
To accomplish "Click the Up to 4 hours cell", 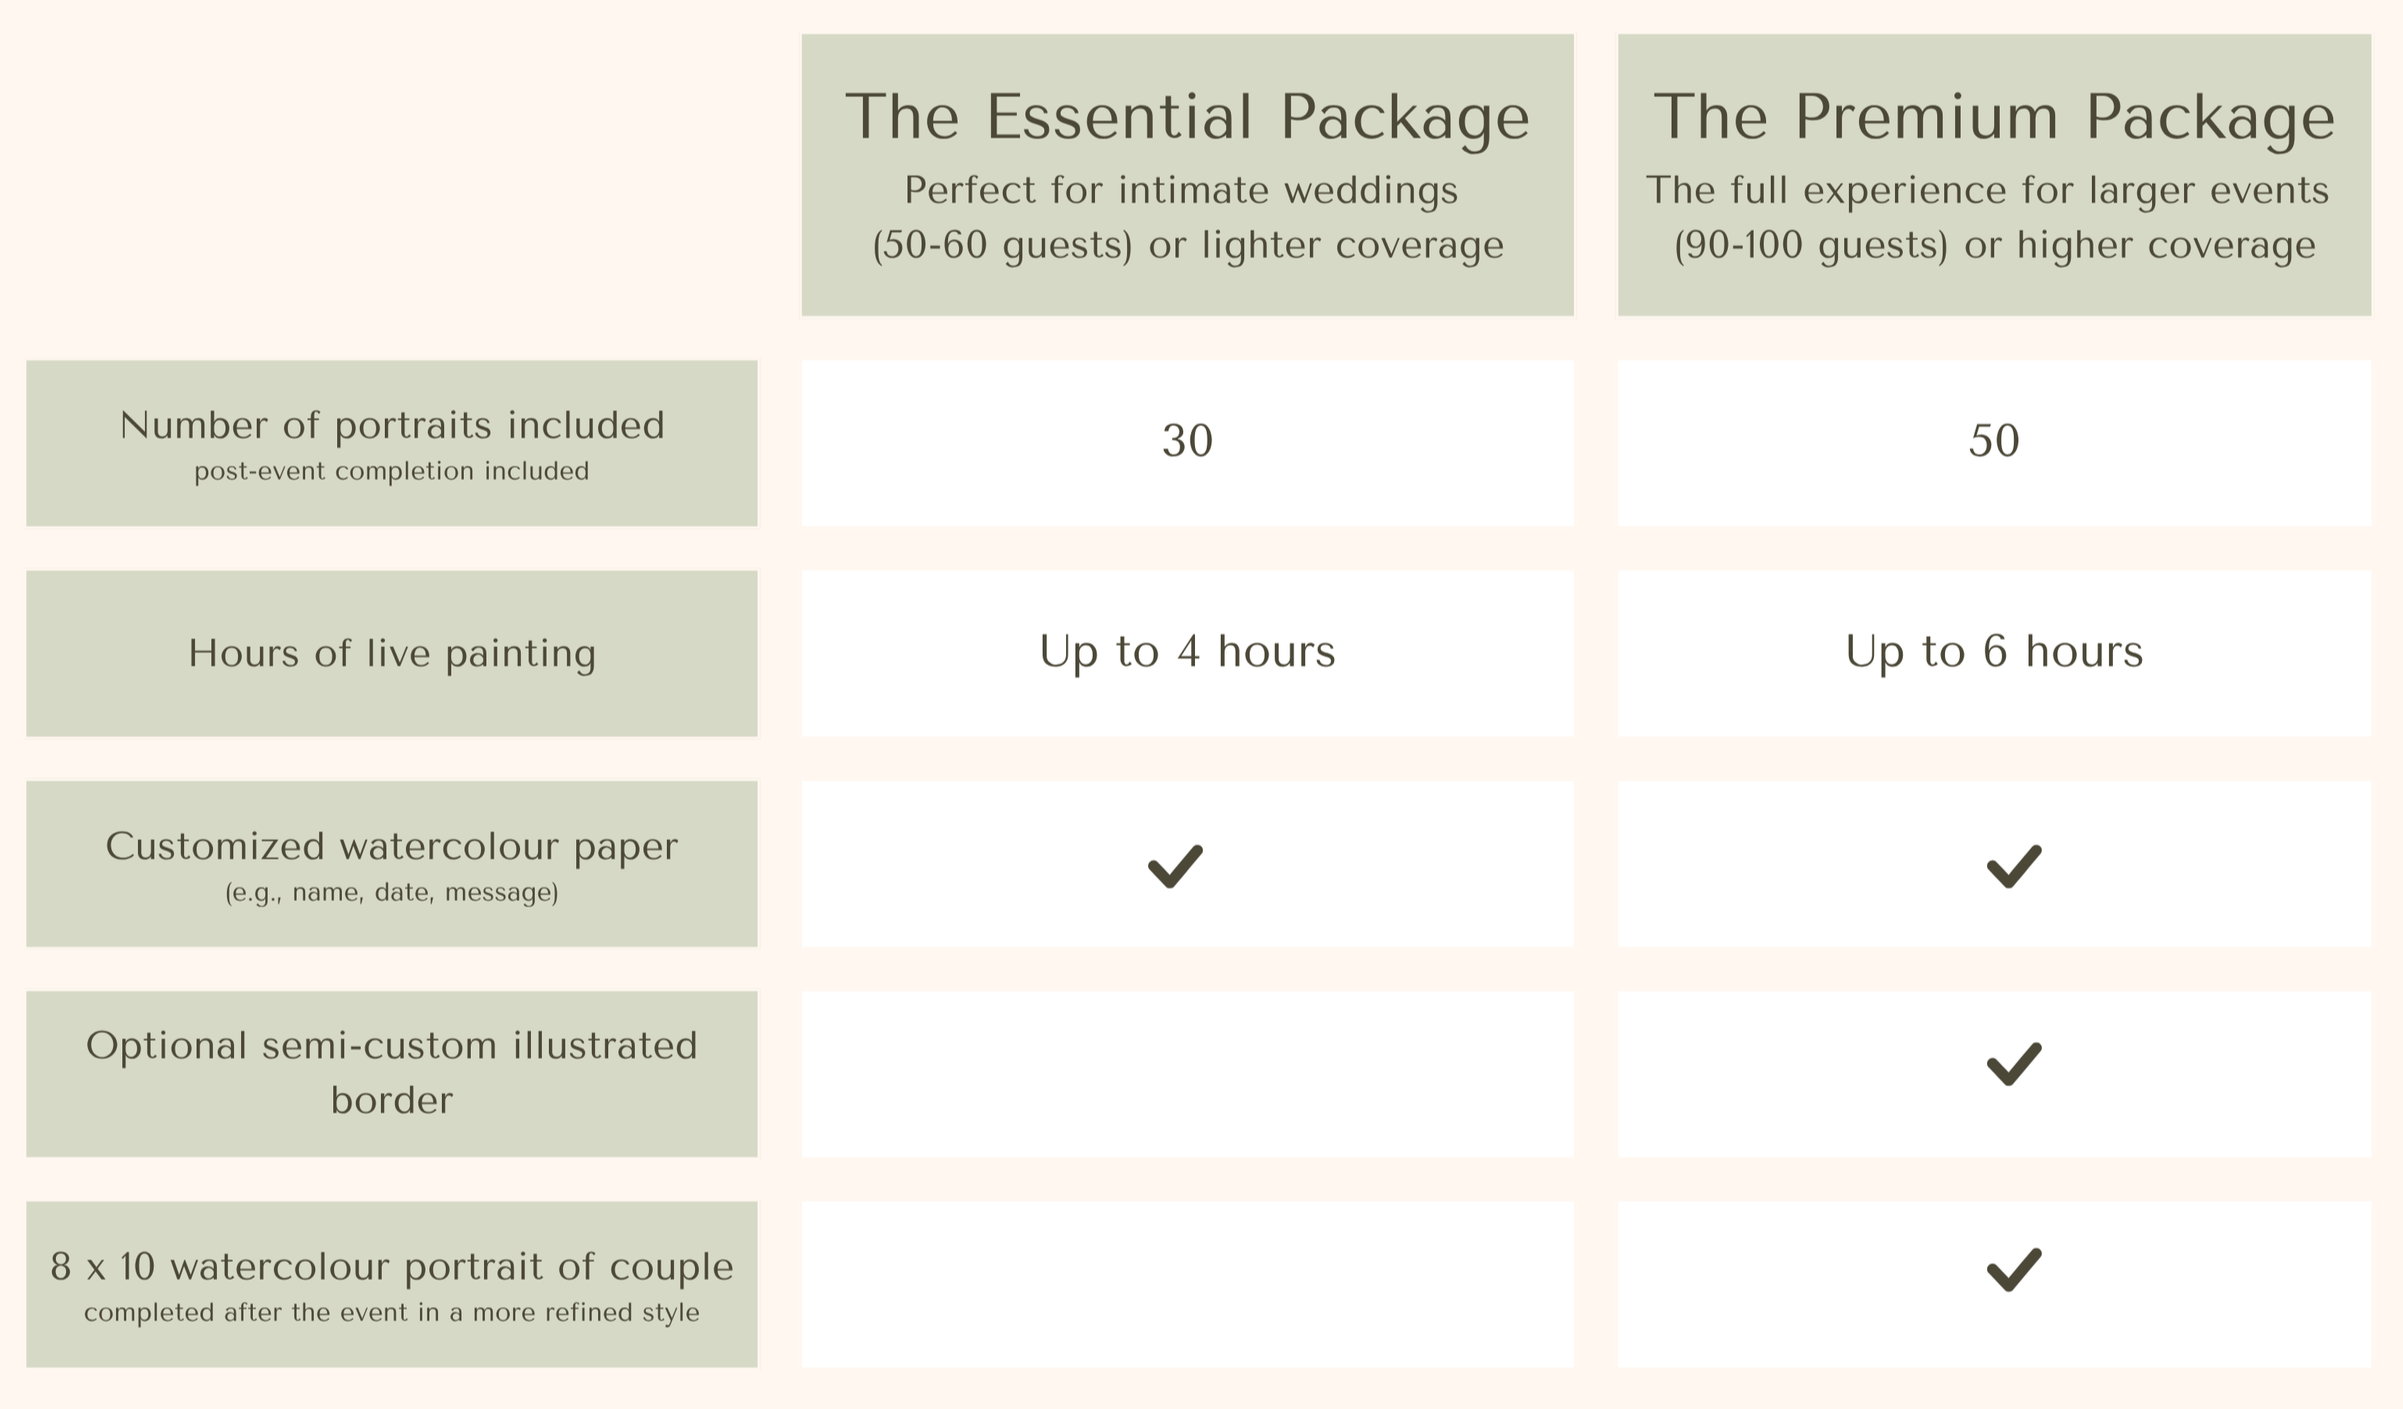I will [1187, 653].
